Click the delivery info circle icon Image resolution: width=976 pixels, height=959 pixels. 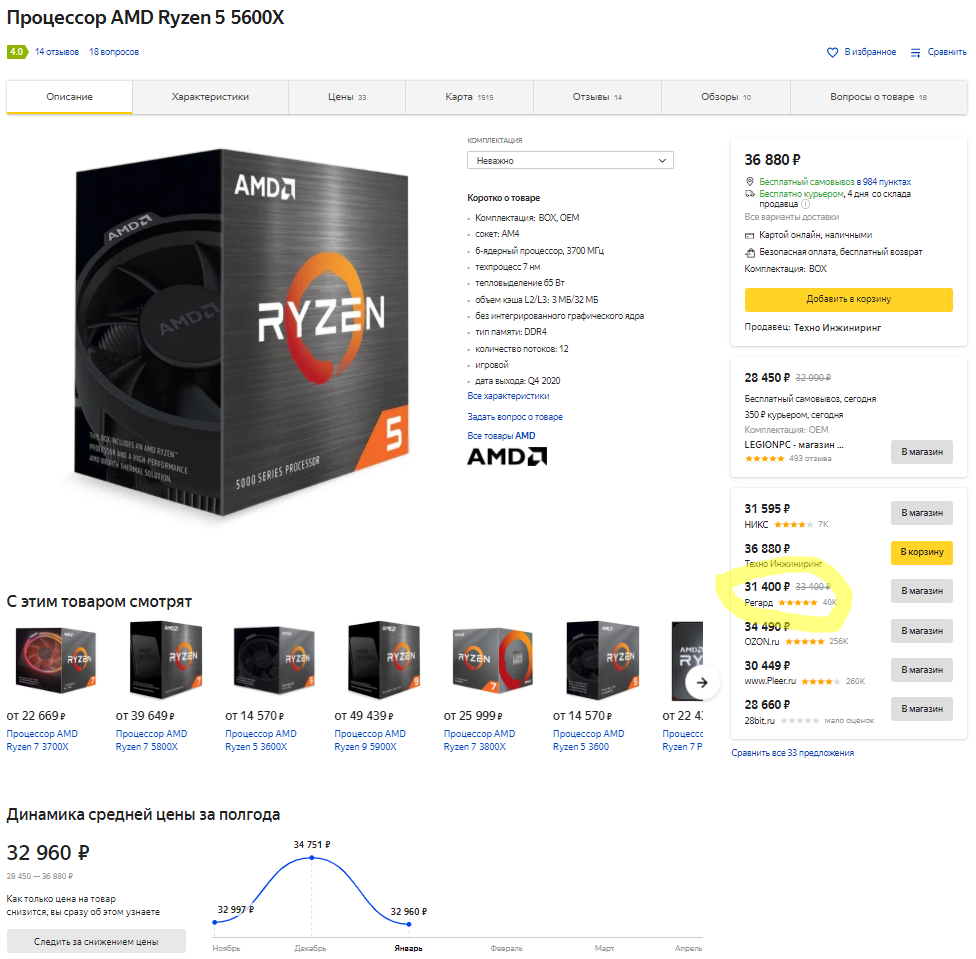(x=805, y=204)
